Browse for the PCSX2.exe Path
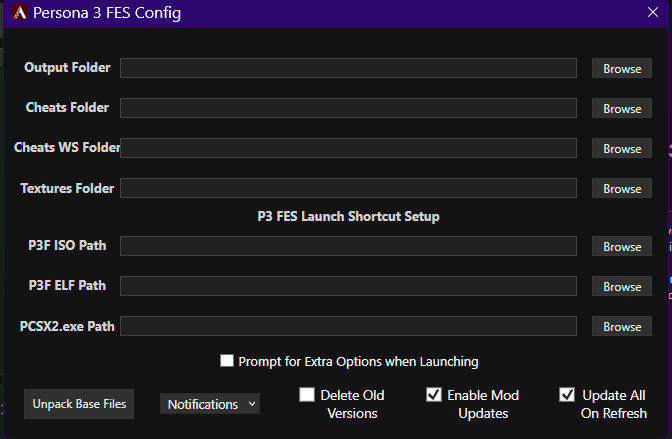 pos(622,326)
